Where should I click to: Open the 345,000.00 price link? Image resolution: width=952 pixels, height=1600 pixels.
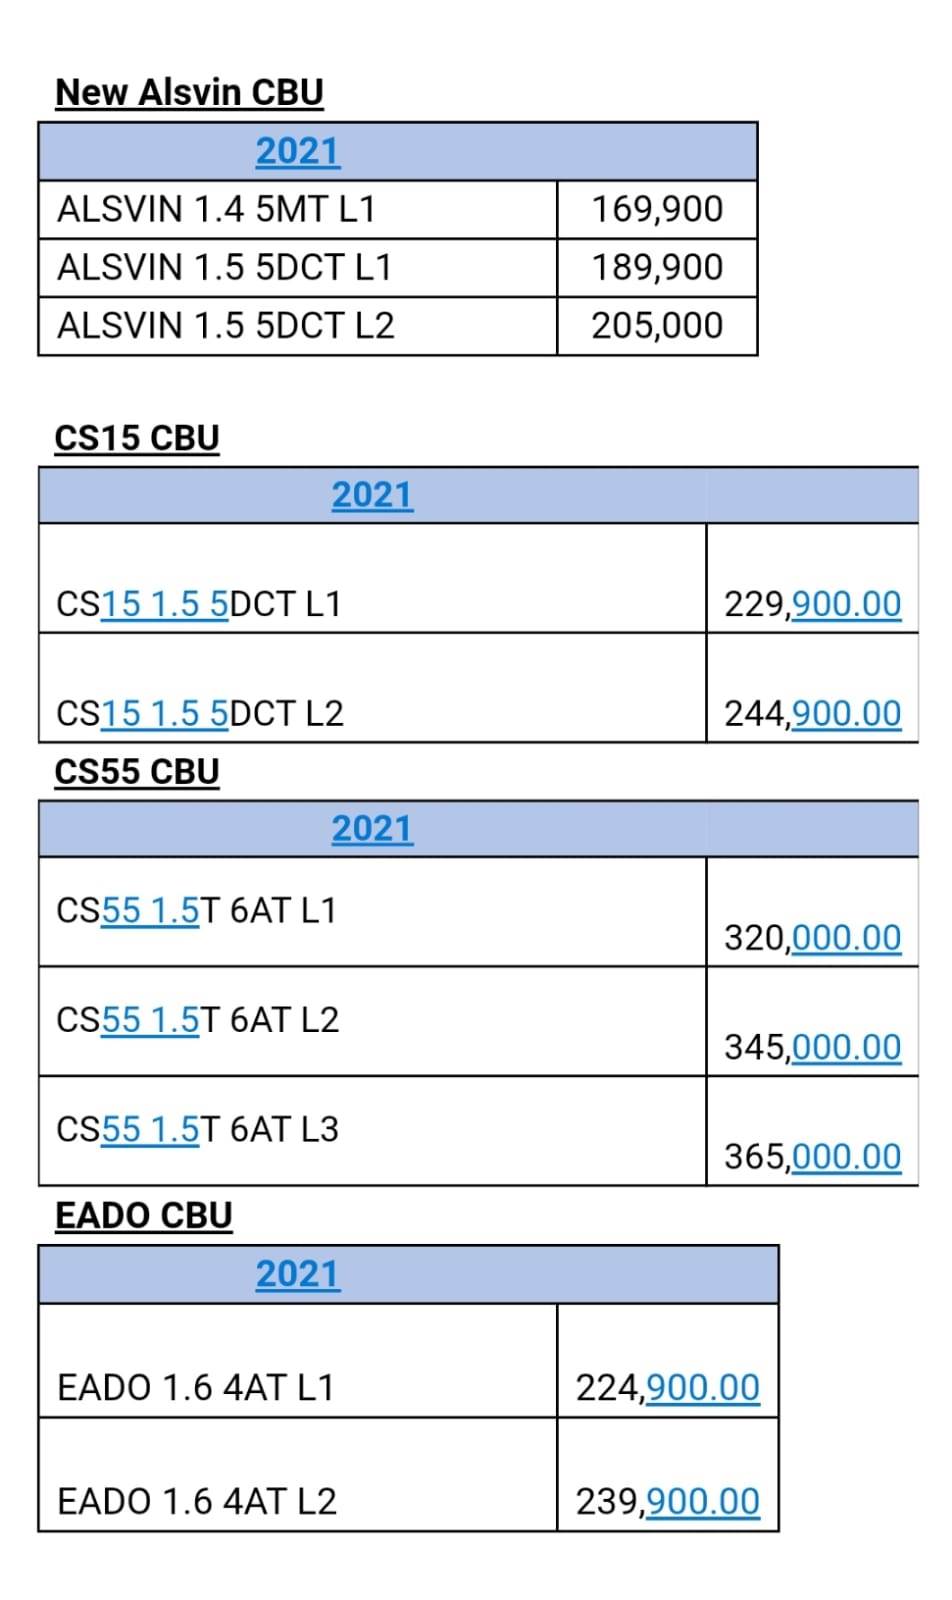click(x=846, y=1047)
